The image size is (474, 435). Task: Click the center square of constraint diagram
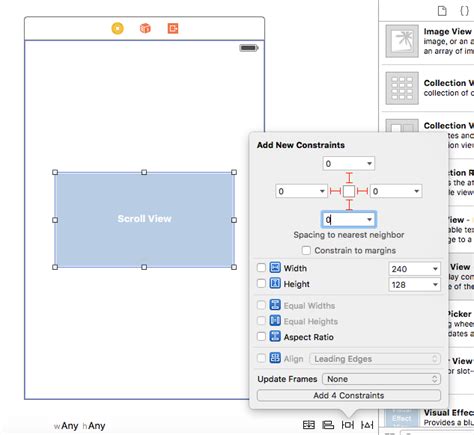pyautogui.click(x=349, y=191)
